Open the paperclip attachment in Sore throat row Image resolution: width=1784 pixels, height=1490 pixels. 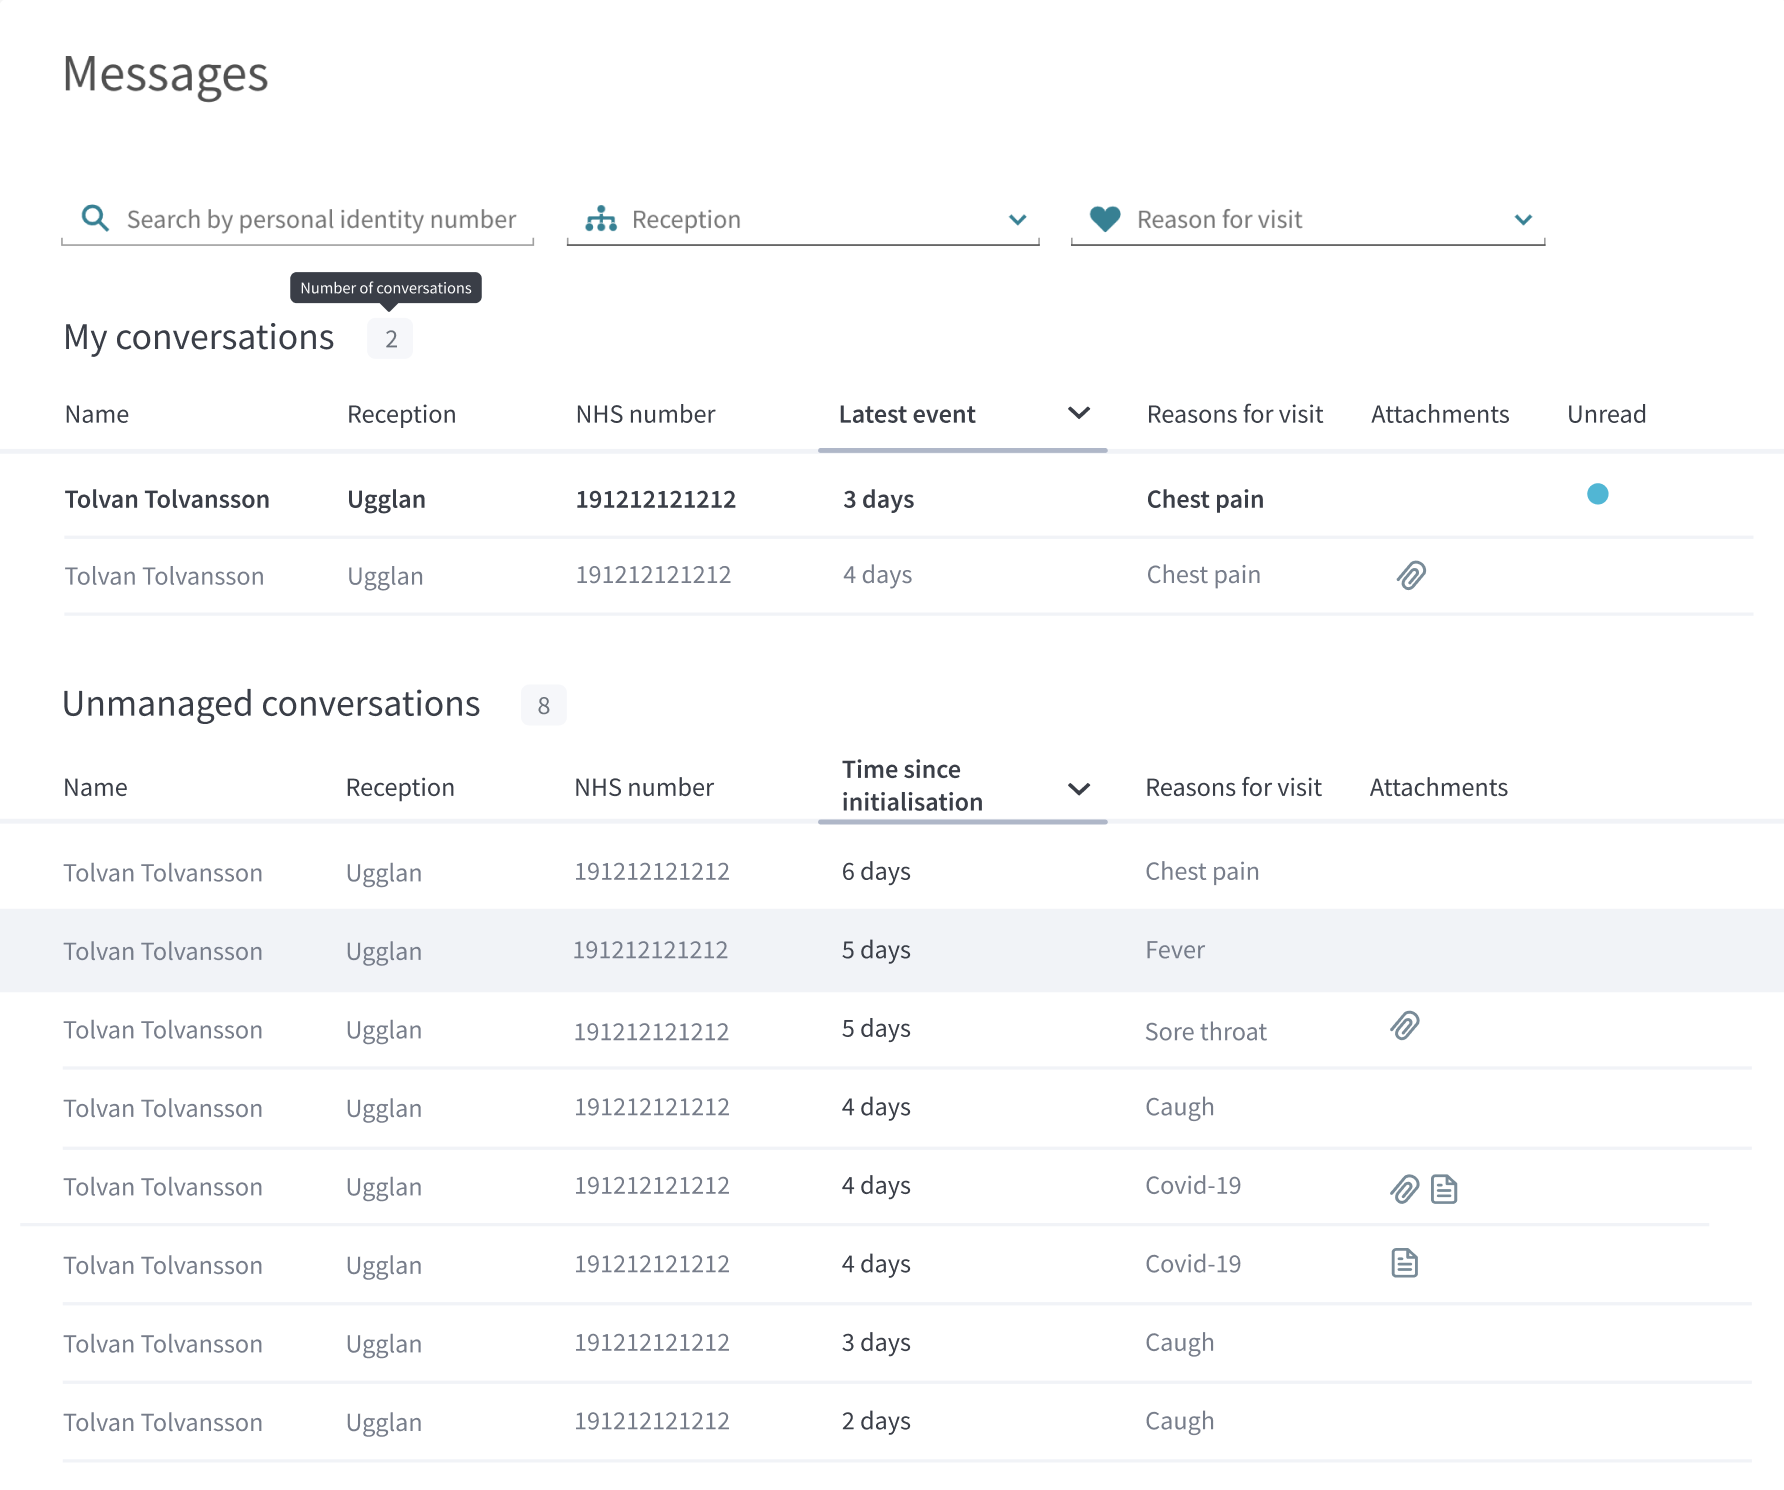(x=1405, y=1026)
